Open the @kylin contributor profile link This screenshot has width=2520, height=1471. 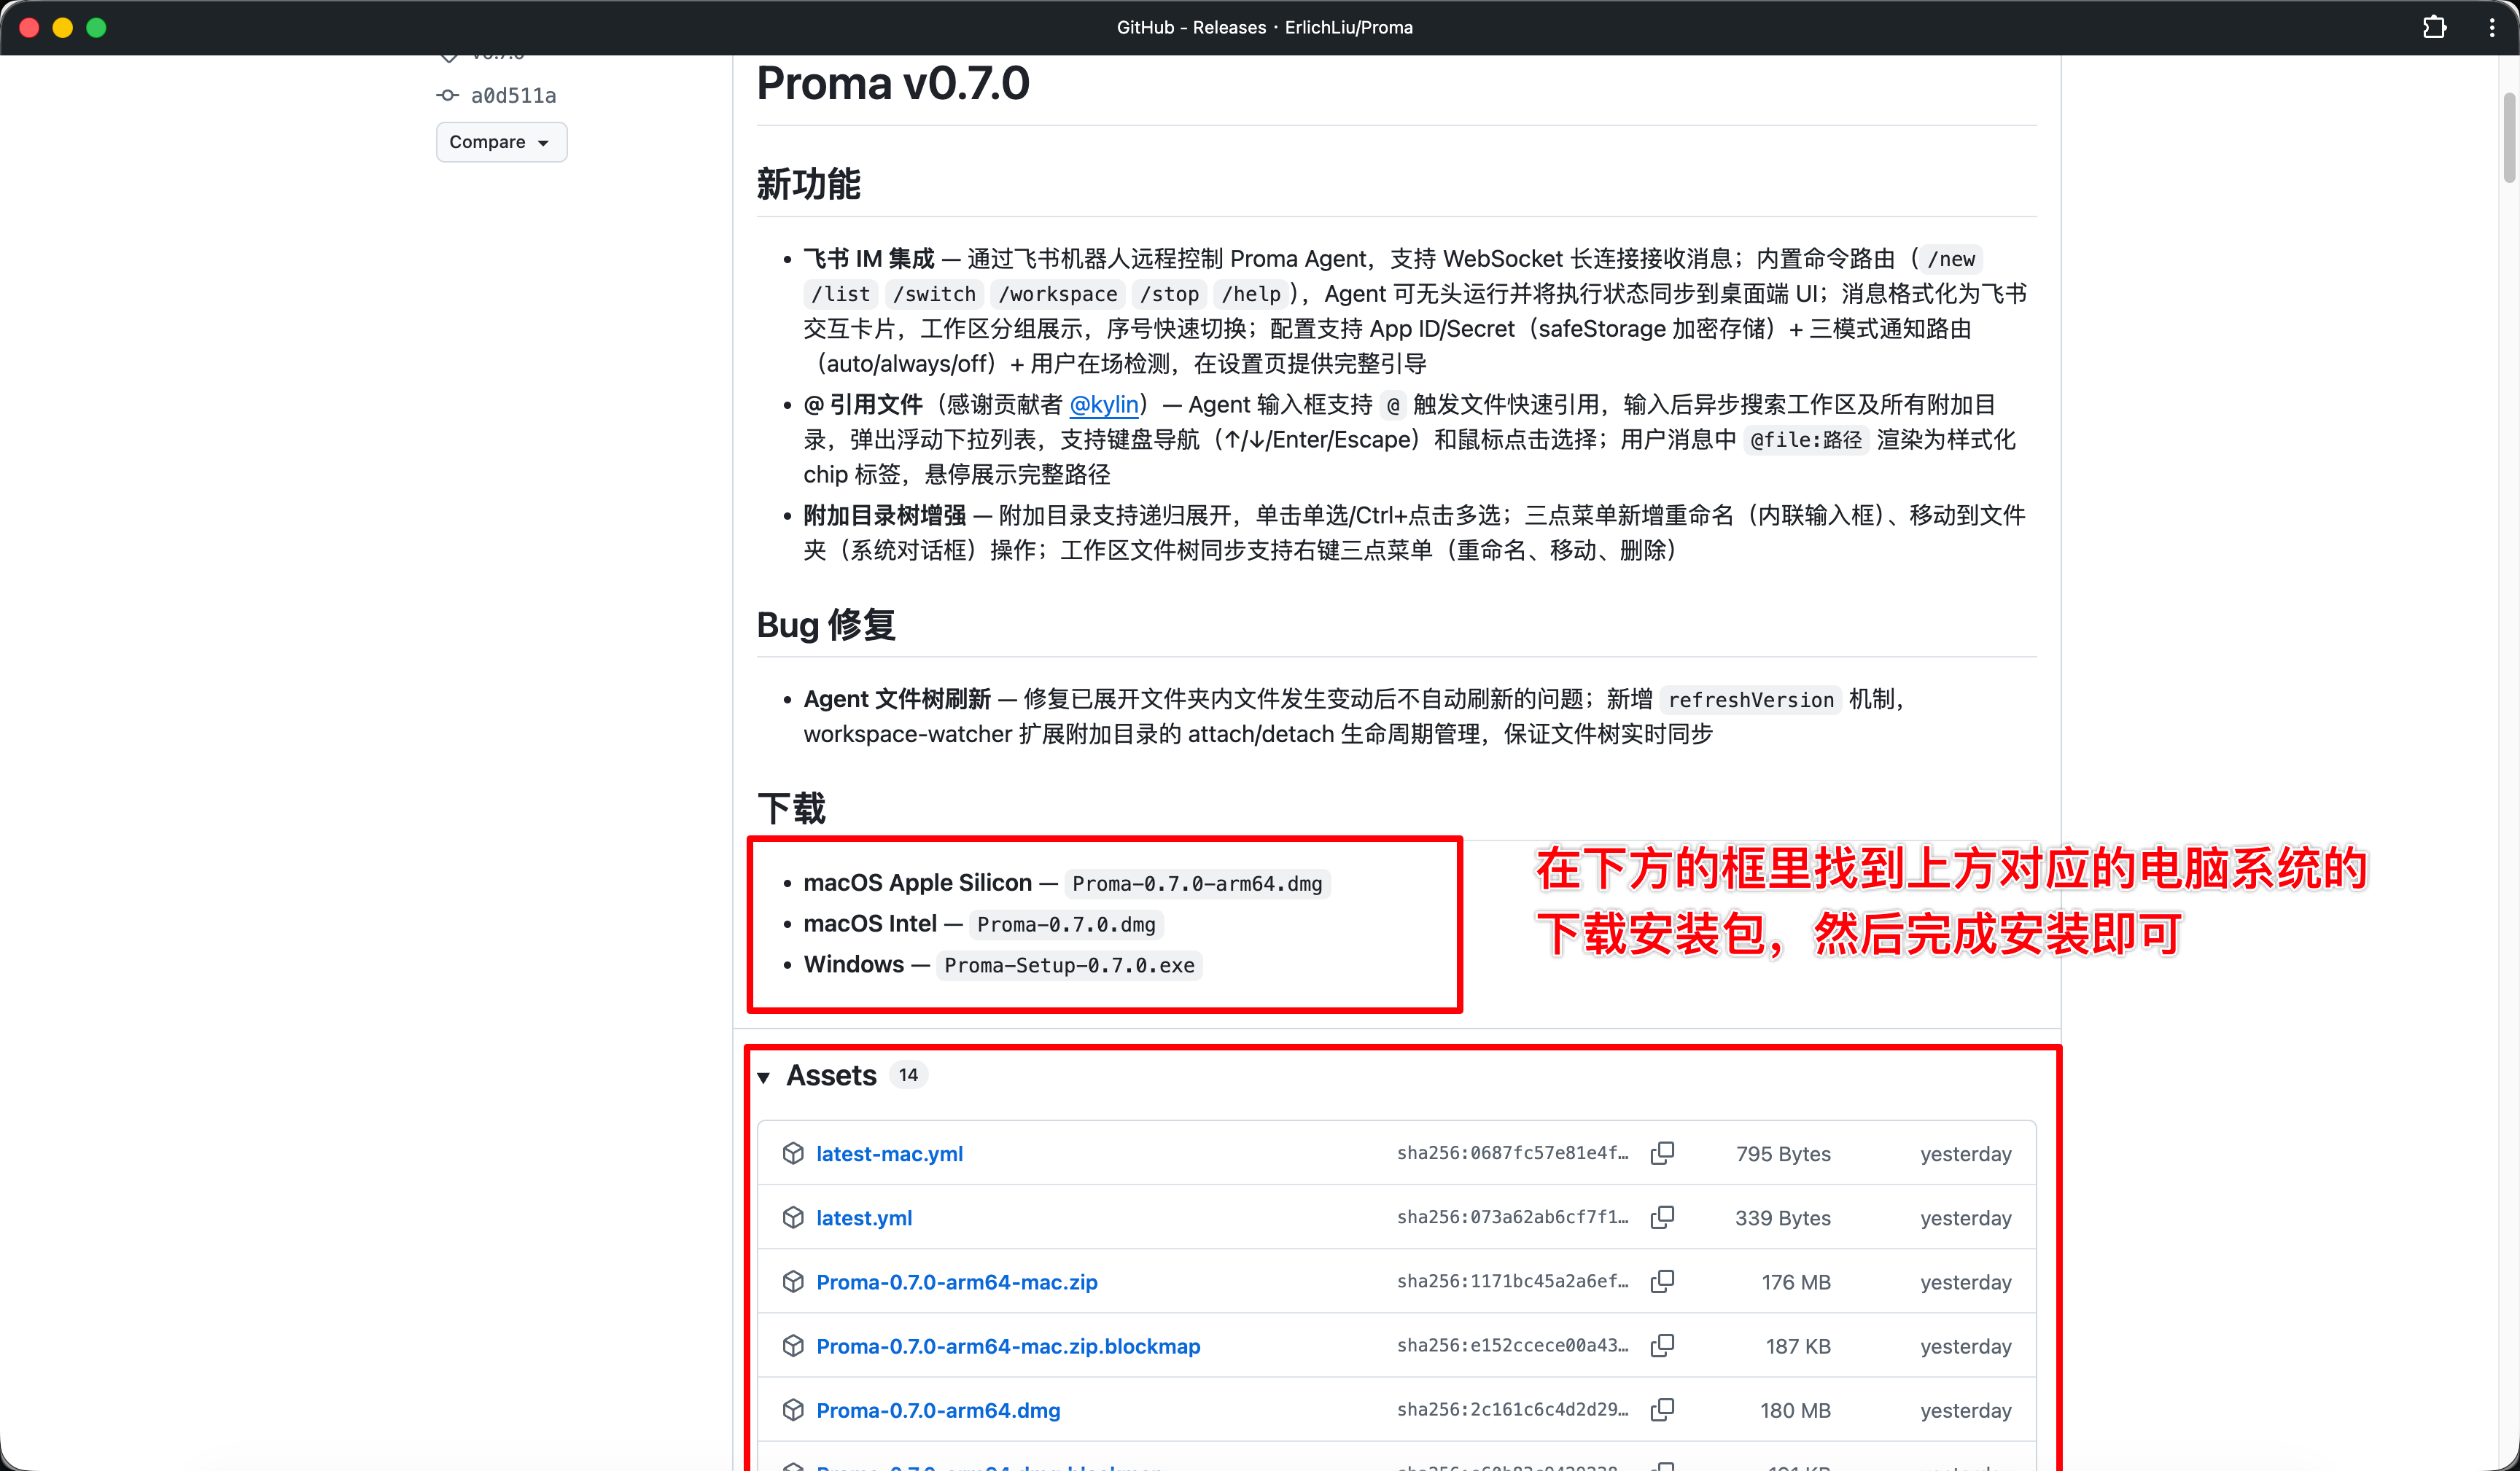[x=1104, y=404]
